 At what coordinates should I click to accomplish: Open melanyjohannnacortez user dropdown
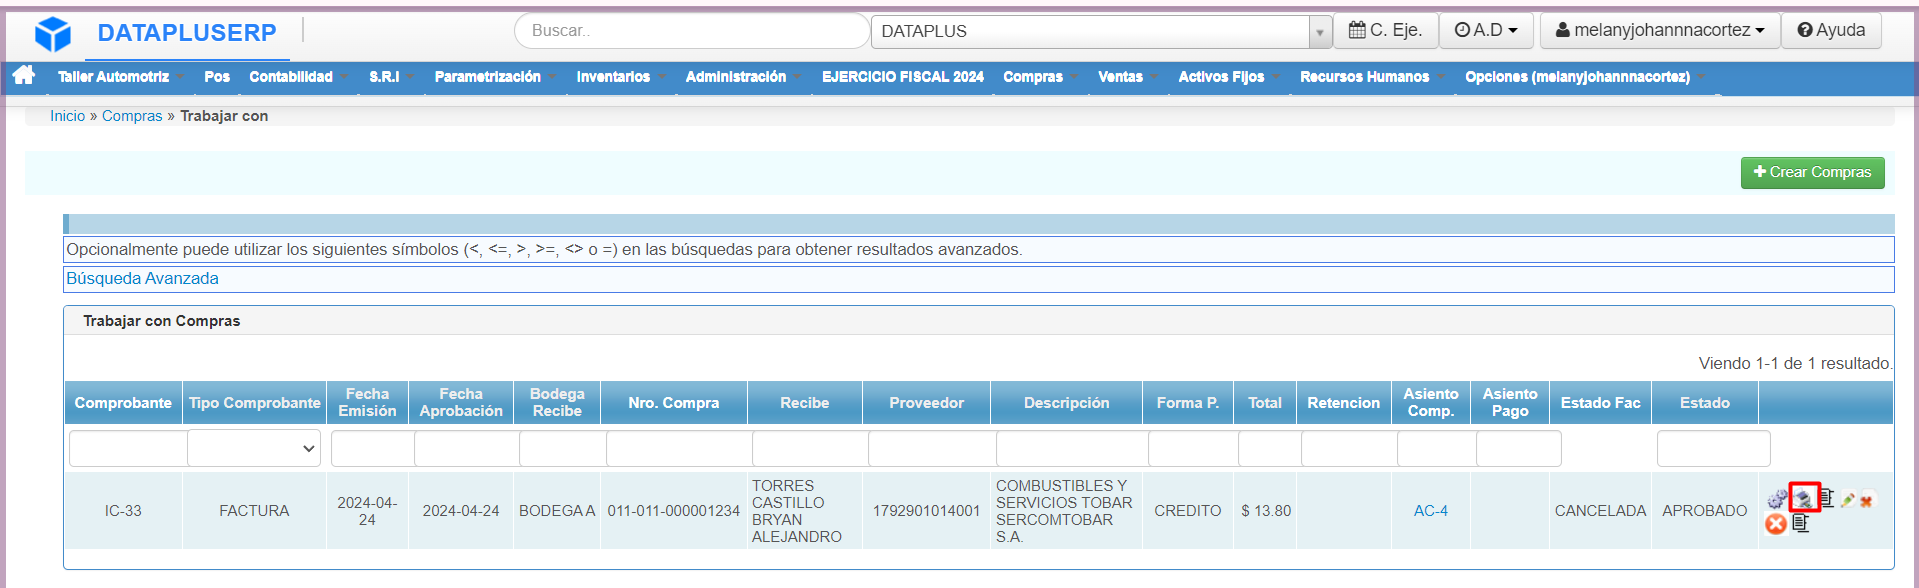pyautogui.click(x=1660, y=30)
